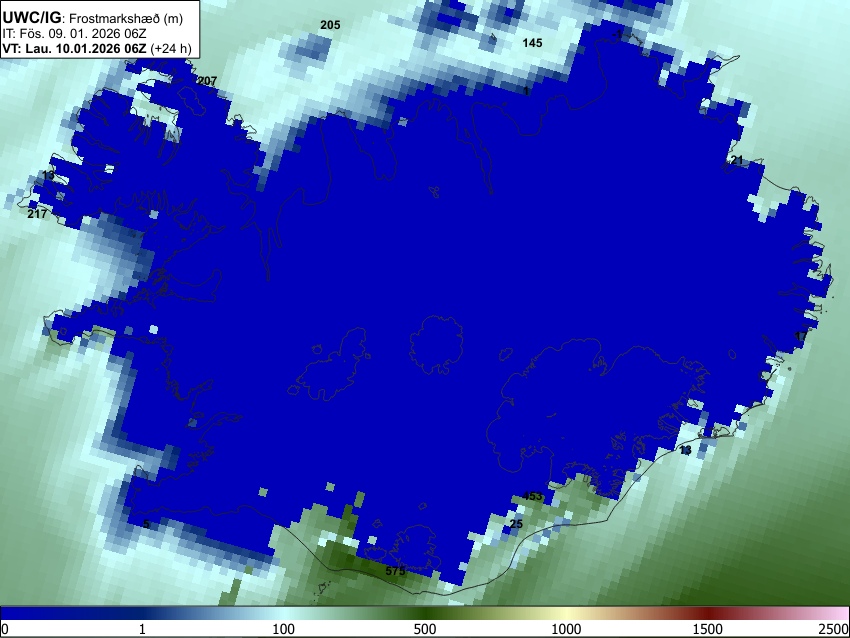The width and height of the screenshot is (850, 638).
Task: Click the map value 17
Action: 800,336
